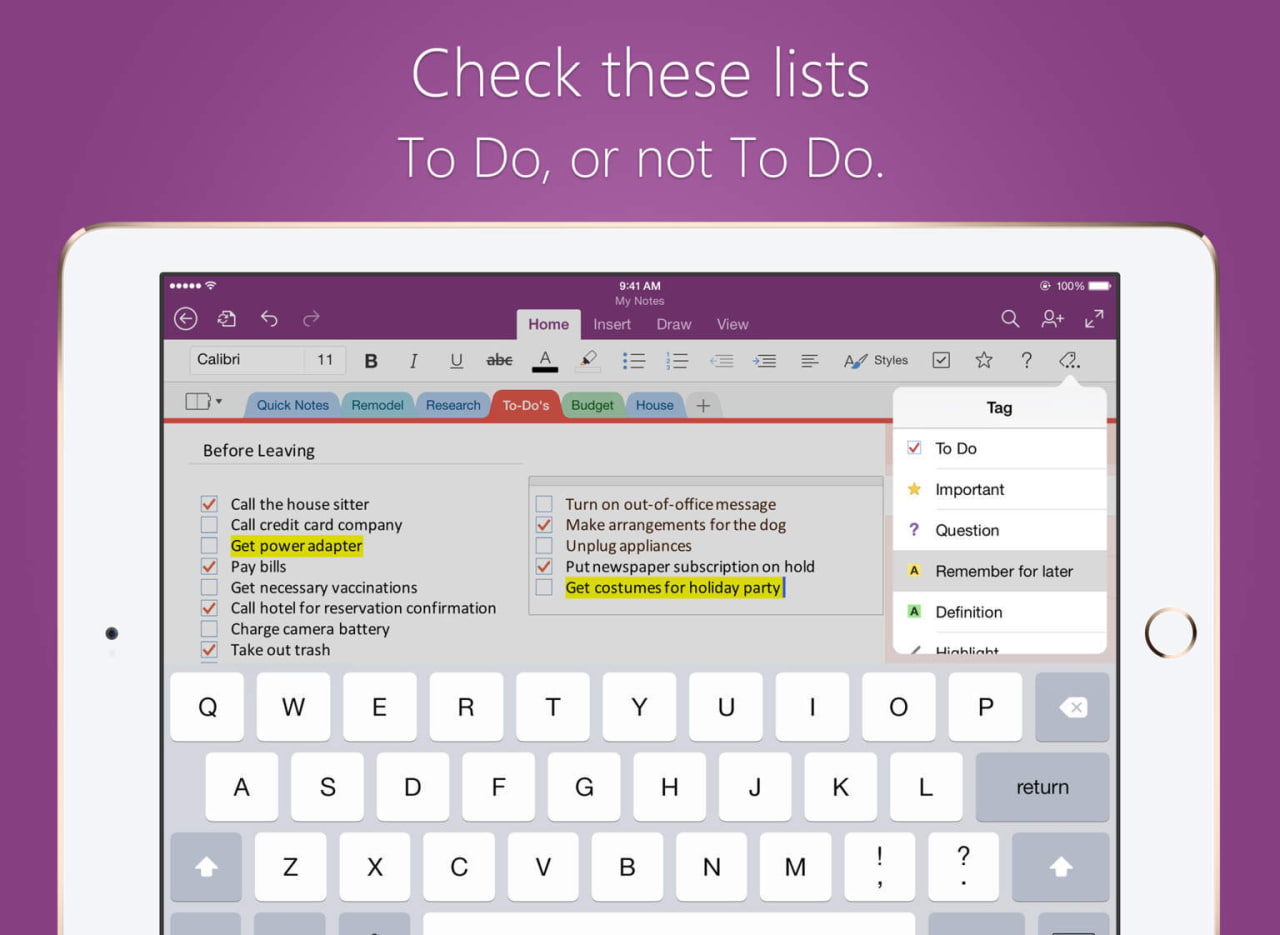Increase paragraph indent
The width and height of the screenshot is (1280, 935).
click(765, 361)
